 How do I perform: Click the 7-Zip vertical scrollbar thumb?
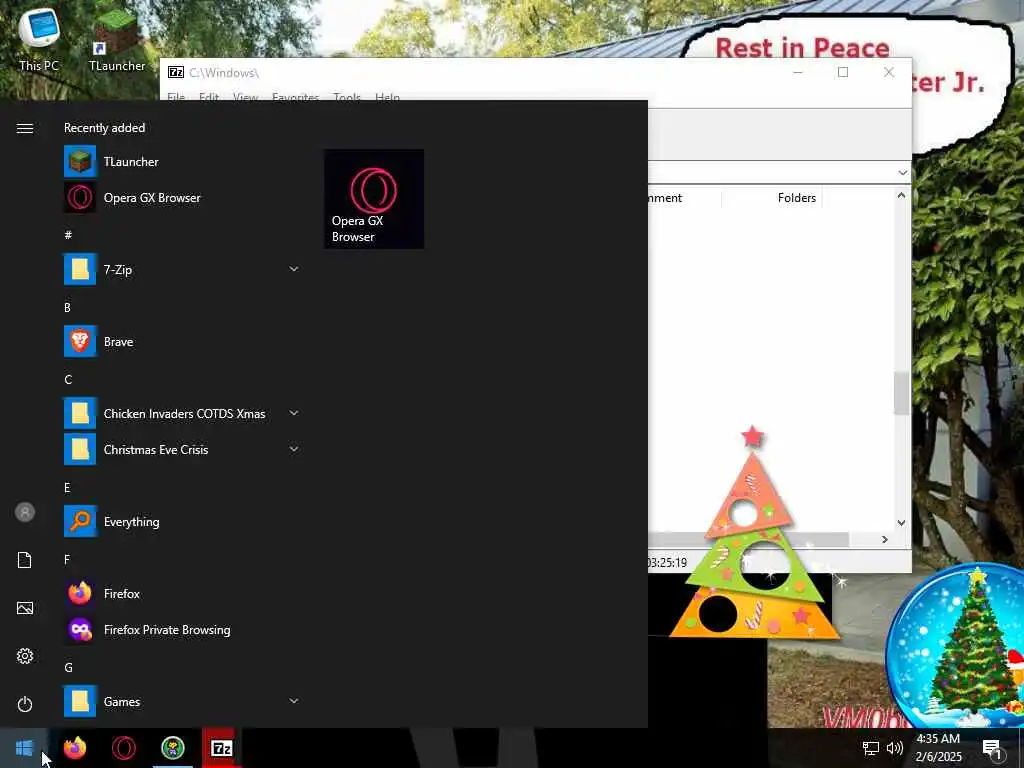pyautogui.click(x=901, y=393)
